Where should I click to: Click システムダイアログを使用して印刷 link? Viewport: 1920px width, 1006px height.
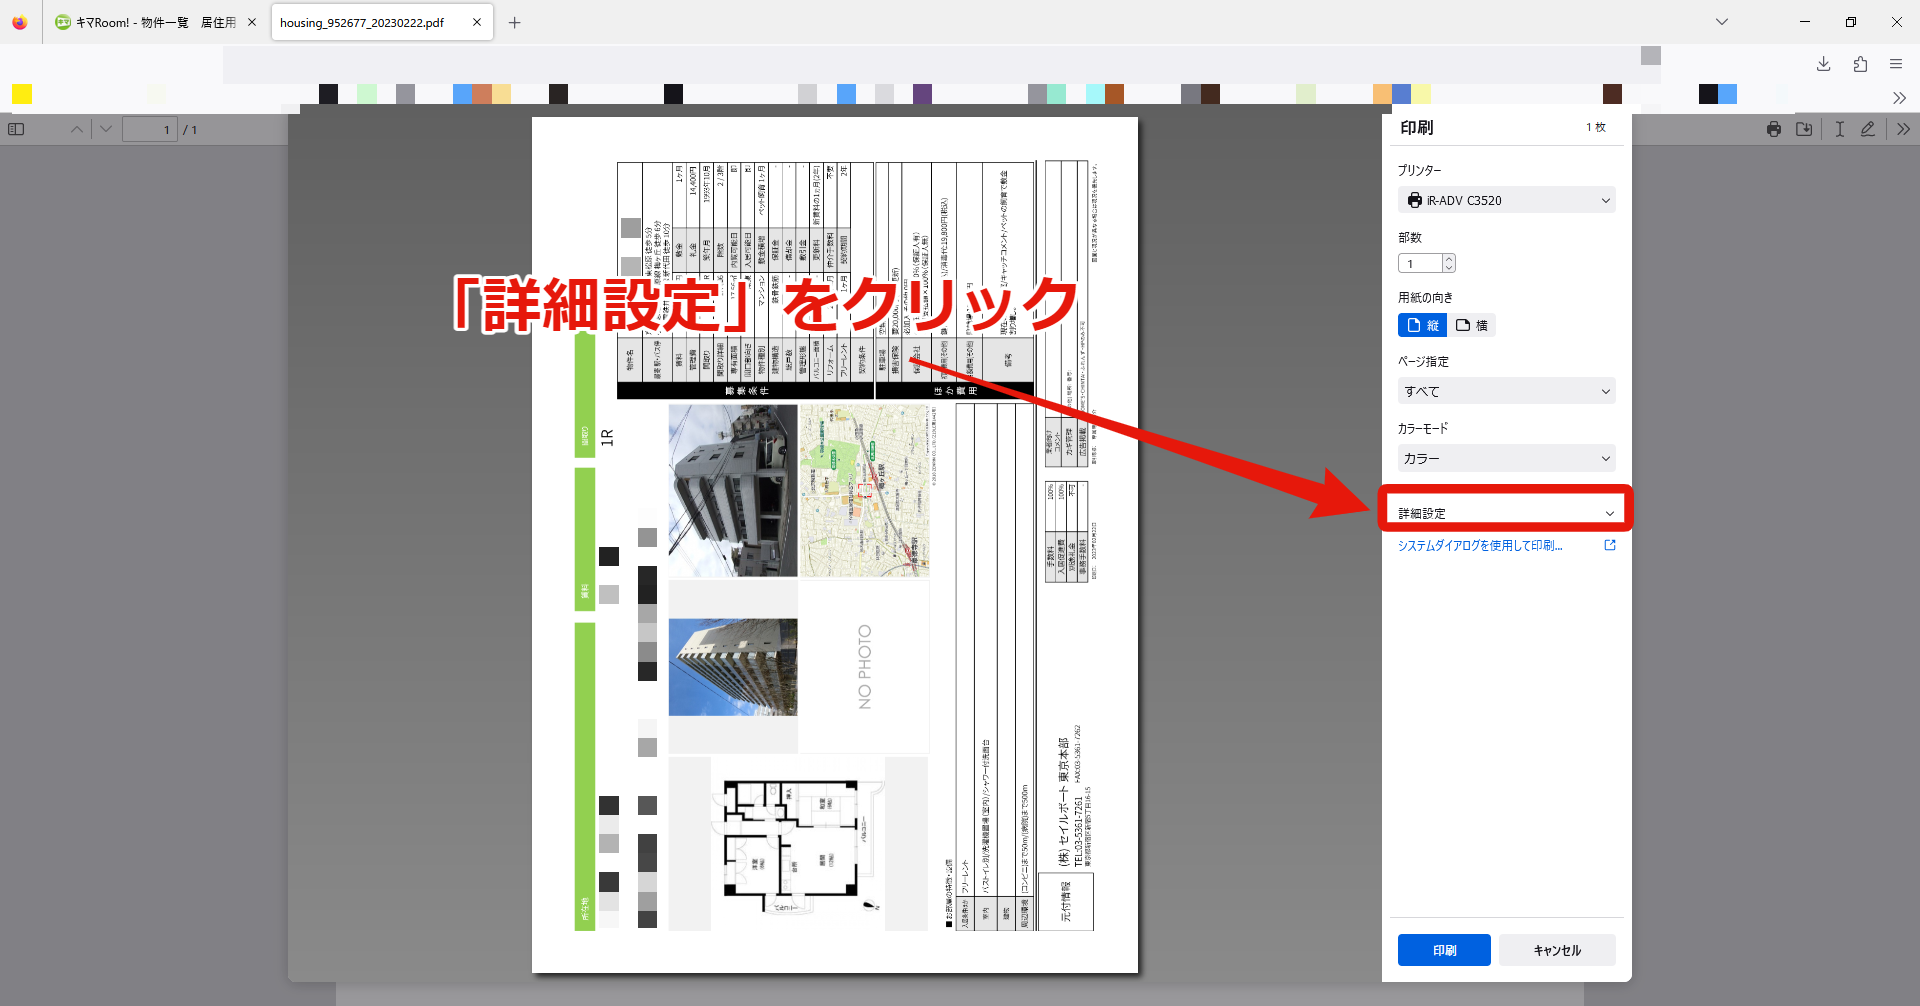coord(1480,545)
